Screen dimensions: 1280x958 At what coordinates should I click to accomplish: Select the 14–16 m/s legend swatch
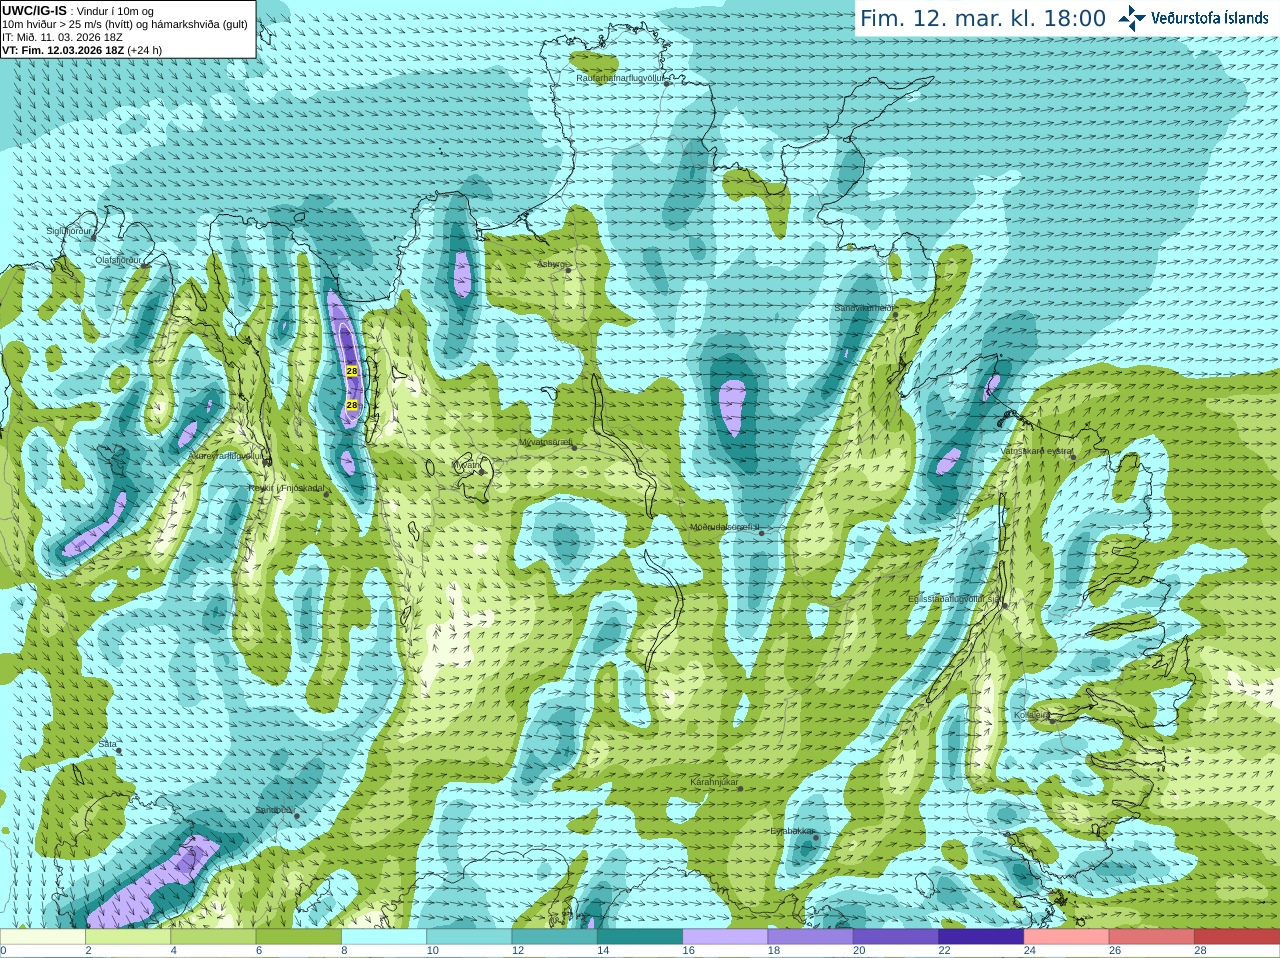point(640,937)
